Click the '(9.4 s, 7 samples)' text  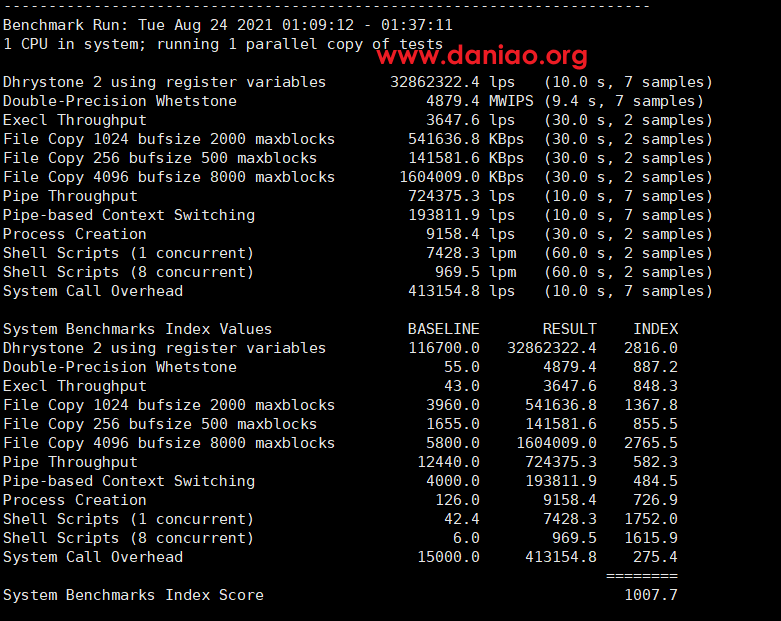[624, 101]
